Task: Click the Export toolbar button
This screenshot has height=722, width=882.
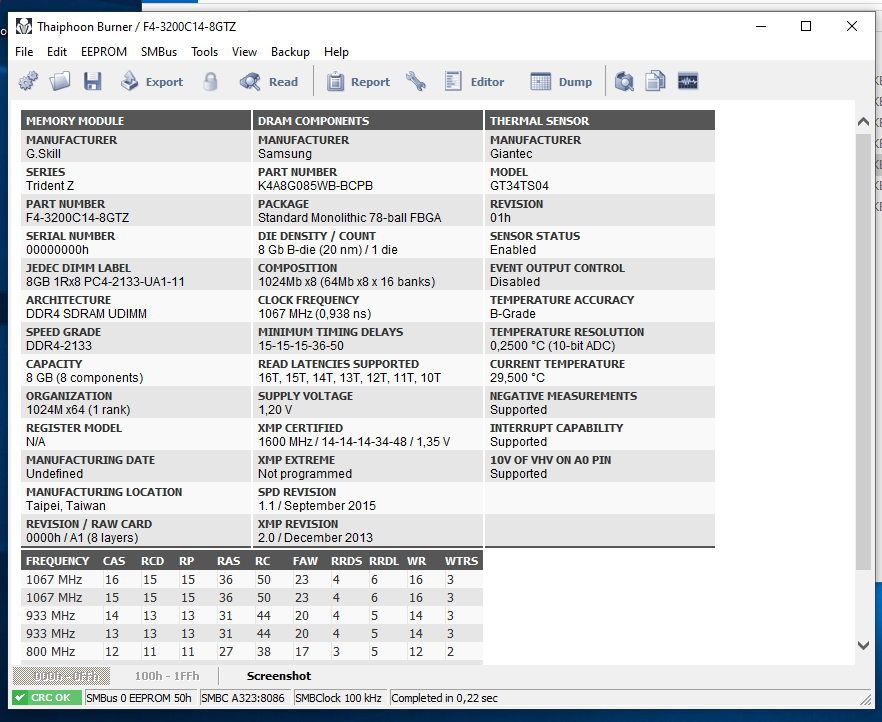Action: pos(152,82)
